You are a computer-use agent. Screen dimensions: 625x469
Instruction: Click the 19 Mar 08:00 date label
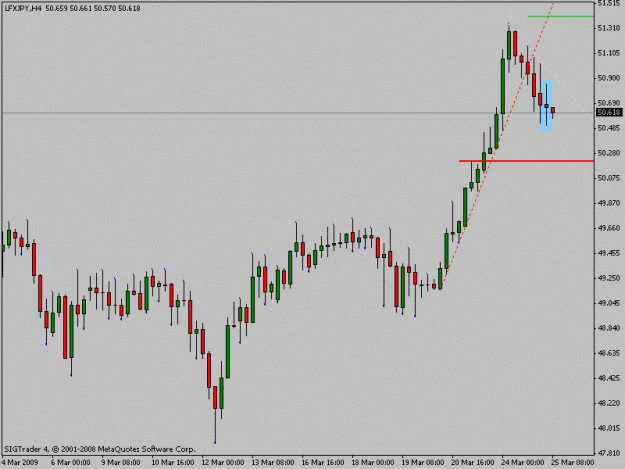tap(423, 462)
